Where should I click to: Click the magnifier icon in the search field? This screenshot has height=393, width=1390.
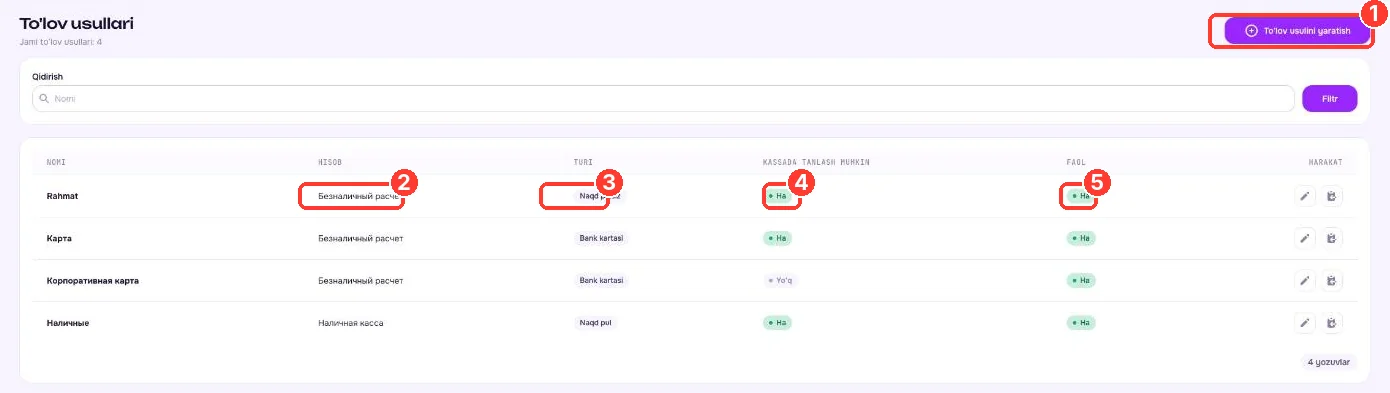(x=44, y=98)
